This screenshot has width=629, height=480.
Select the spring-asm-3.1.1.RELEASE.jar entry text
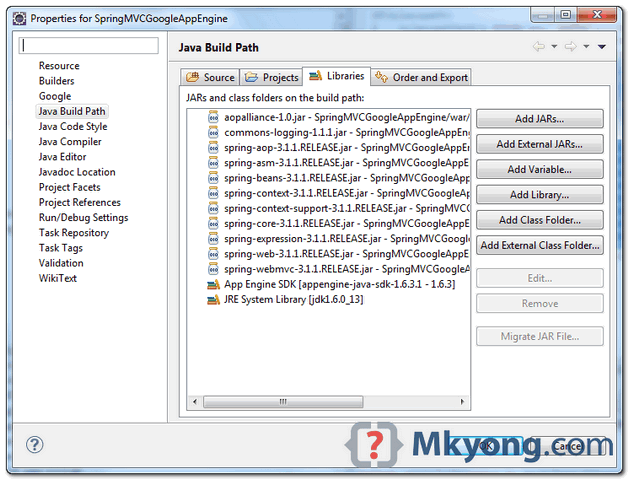pos(347,163)
